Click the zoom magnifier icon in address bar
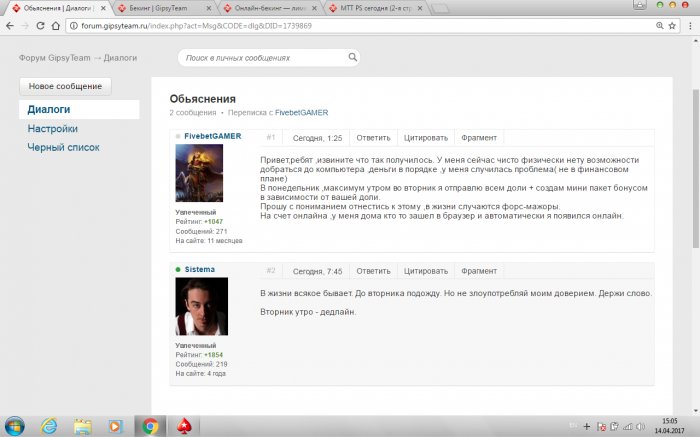 [659, 26]
